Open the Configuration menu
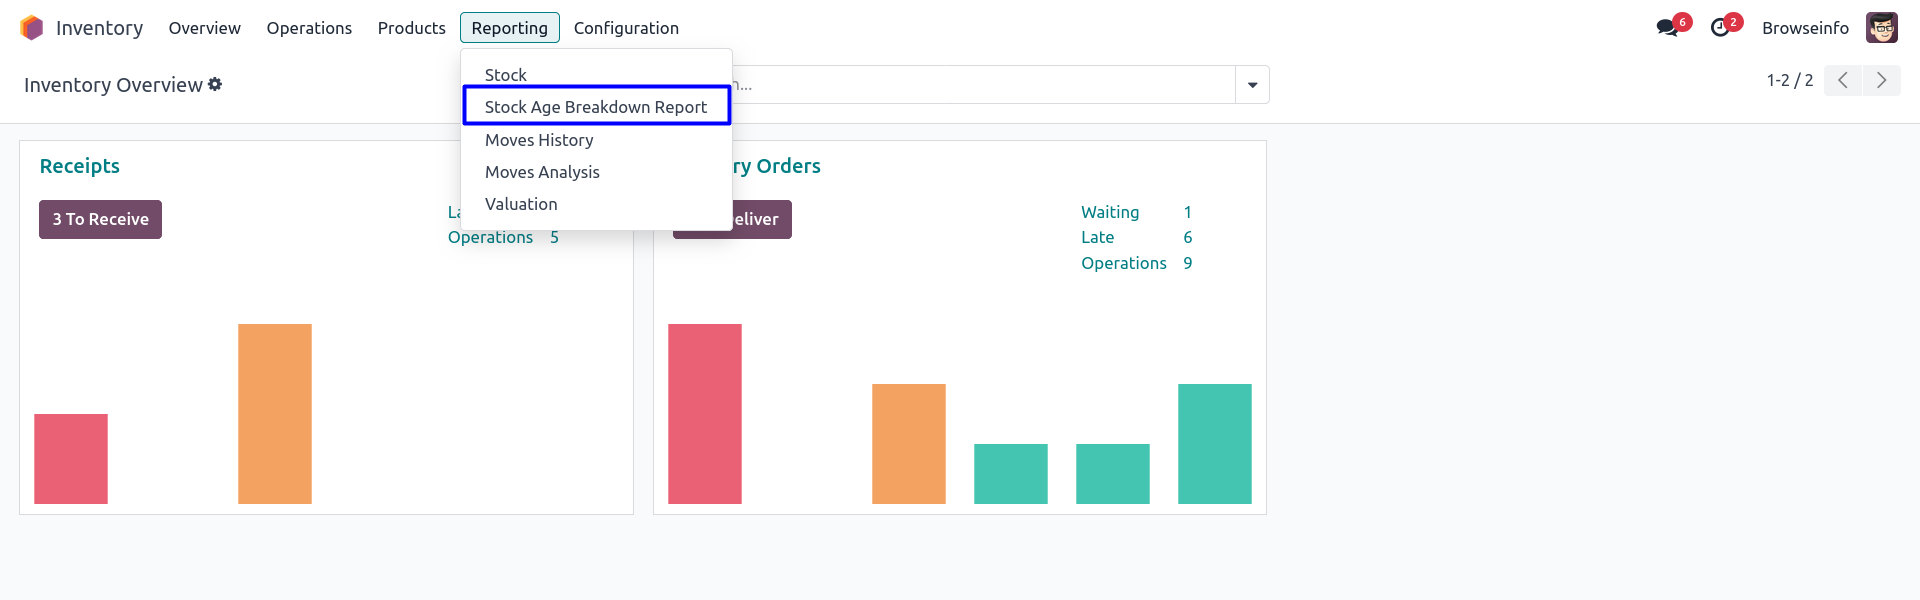 pos(626,28)
